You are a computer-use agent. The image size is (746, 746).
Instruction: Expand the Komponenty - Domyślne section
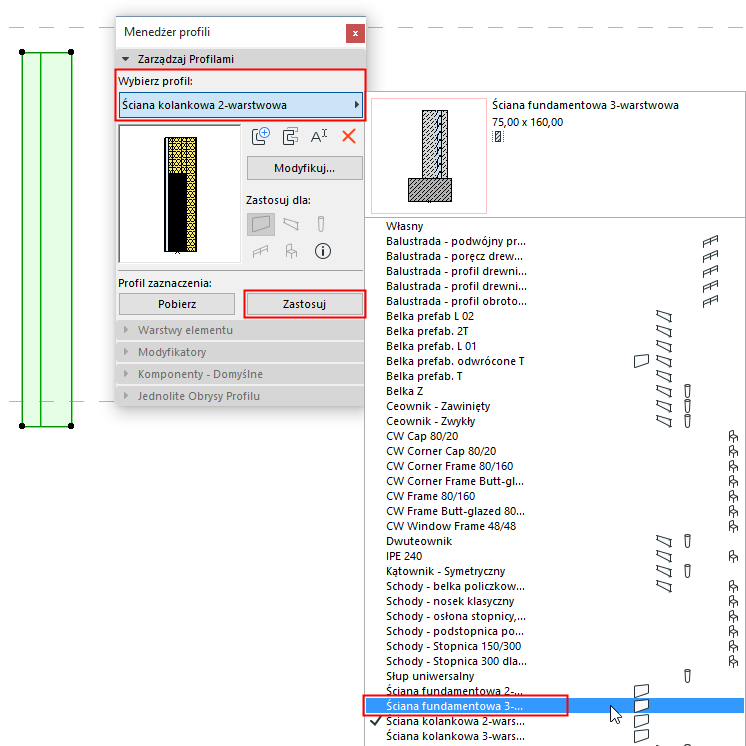pos(240,374)
